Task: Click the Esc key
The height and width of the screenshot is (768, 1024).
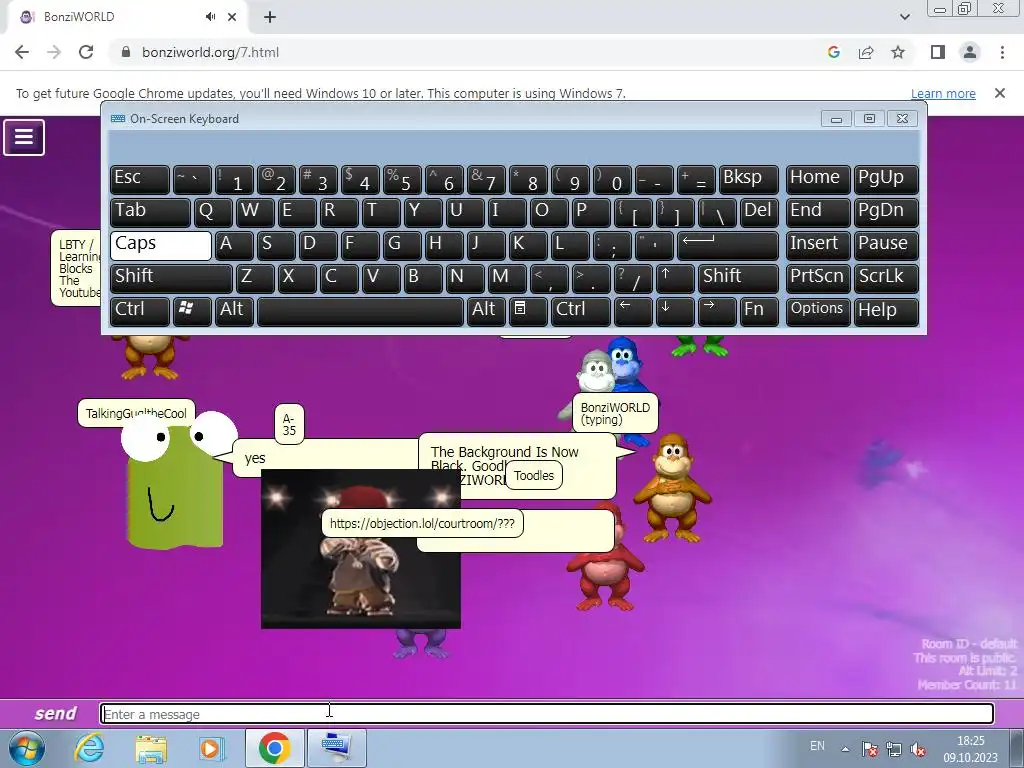Action: pos(140,180)
